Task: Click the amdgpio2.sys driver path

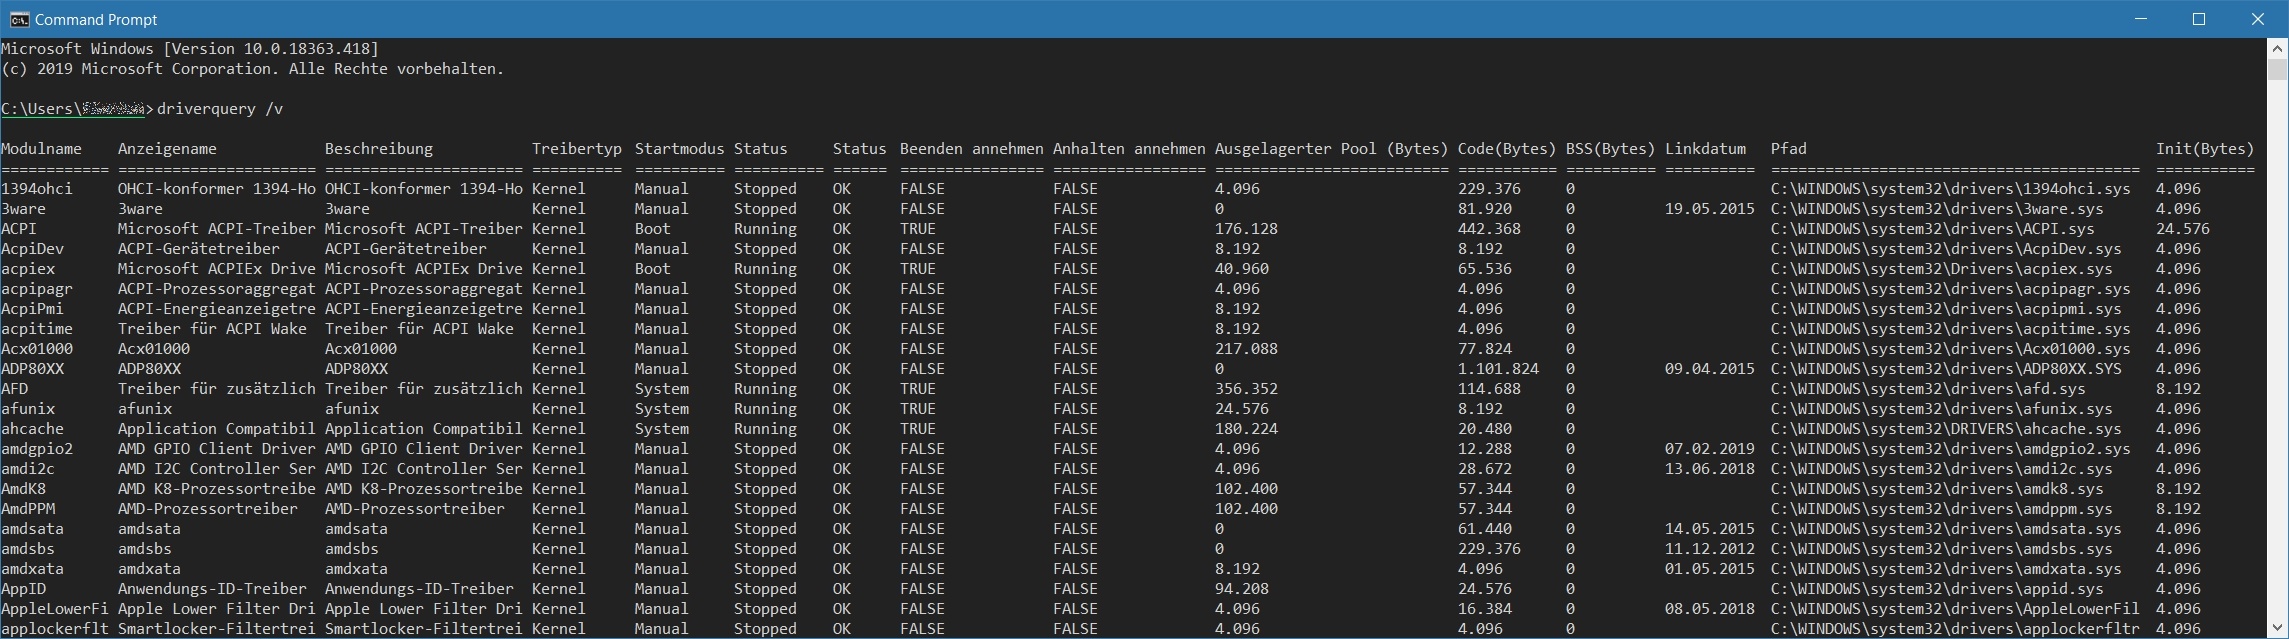Action: click(1950, 449)
